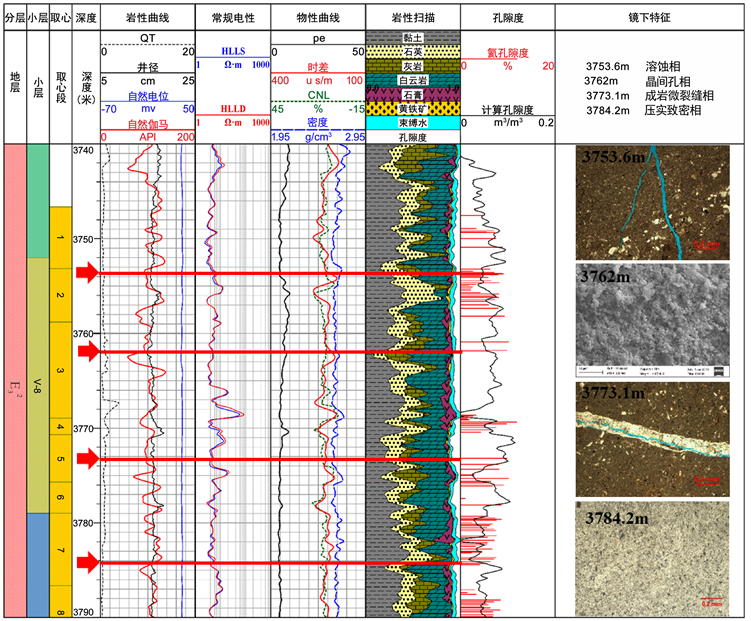Click the red arrow near 3762m depth
This screenshot has height=621, width=751.
pyautogui.click(x=87, y=351)
